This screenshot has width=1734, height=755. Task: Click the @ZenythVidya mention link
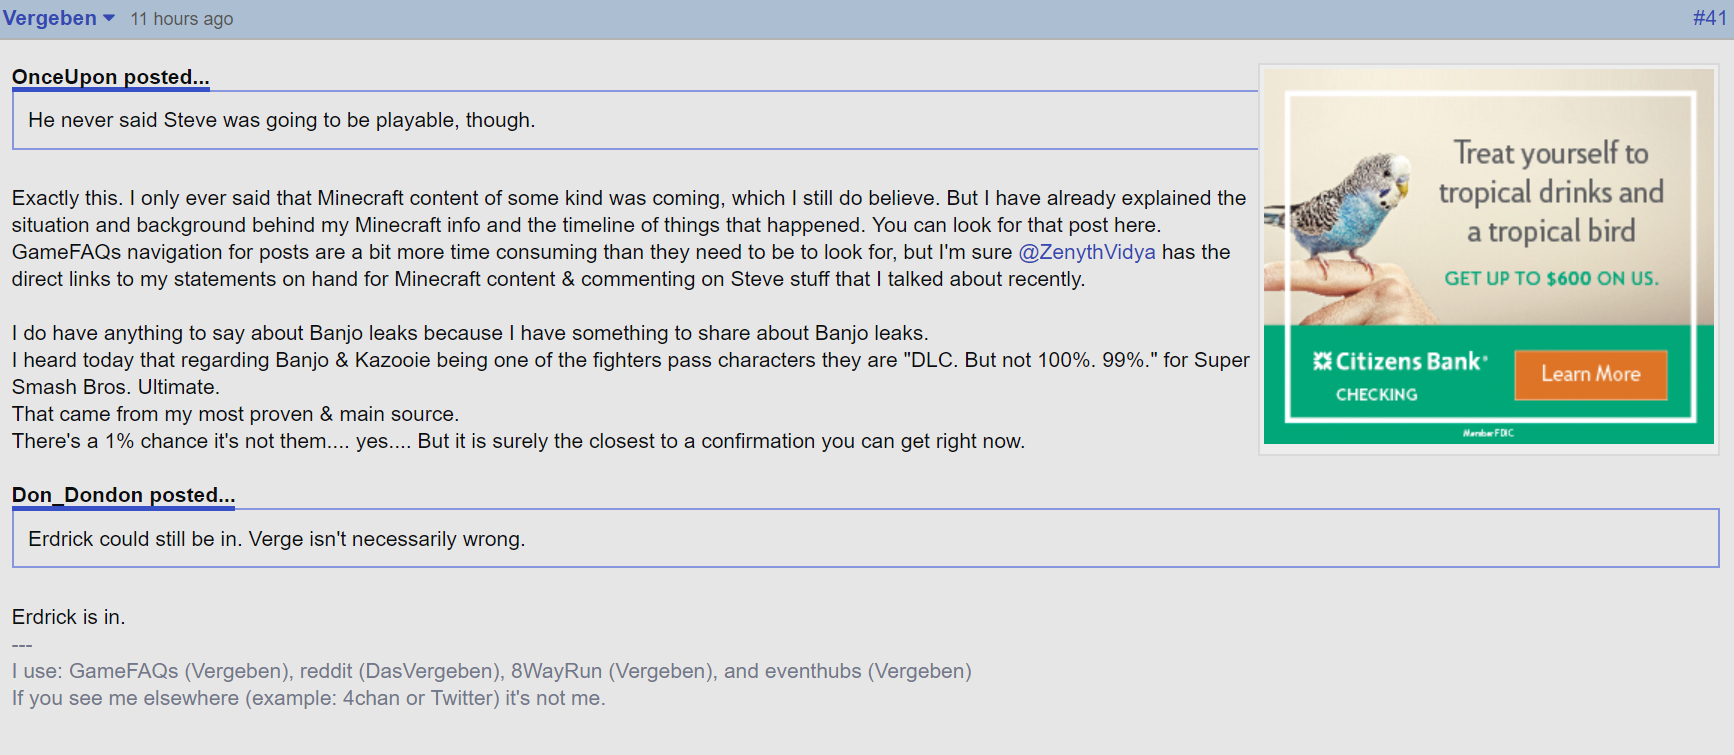pos(1086,252)
